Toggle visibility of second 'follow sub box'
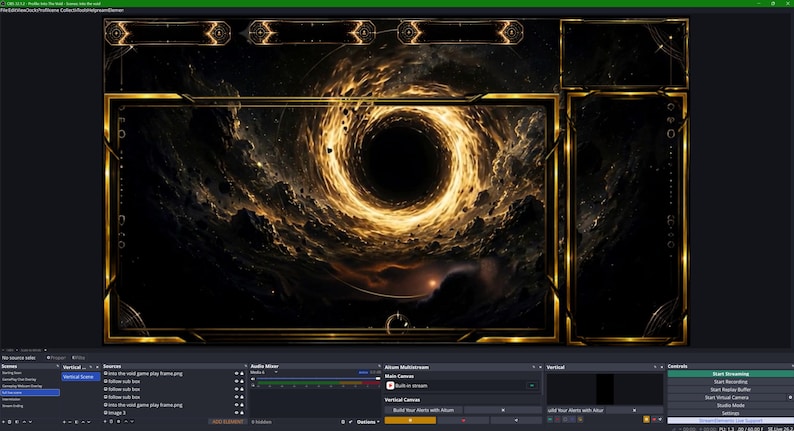The height and width of the screenshot is (431, 794). pyautogui.click(x=236, y=389)
